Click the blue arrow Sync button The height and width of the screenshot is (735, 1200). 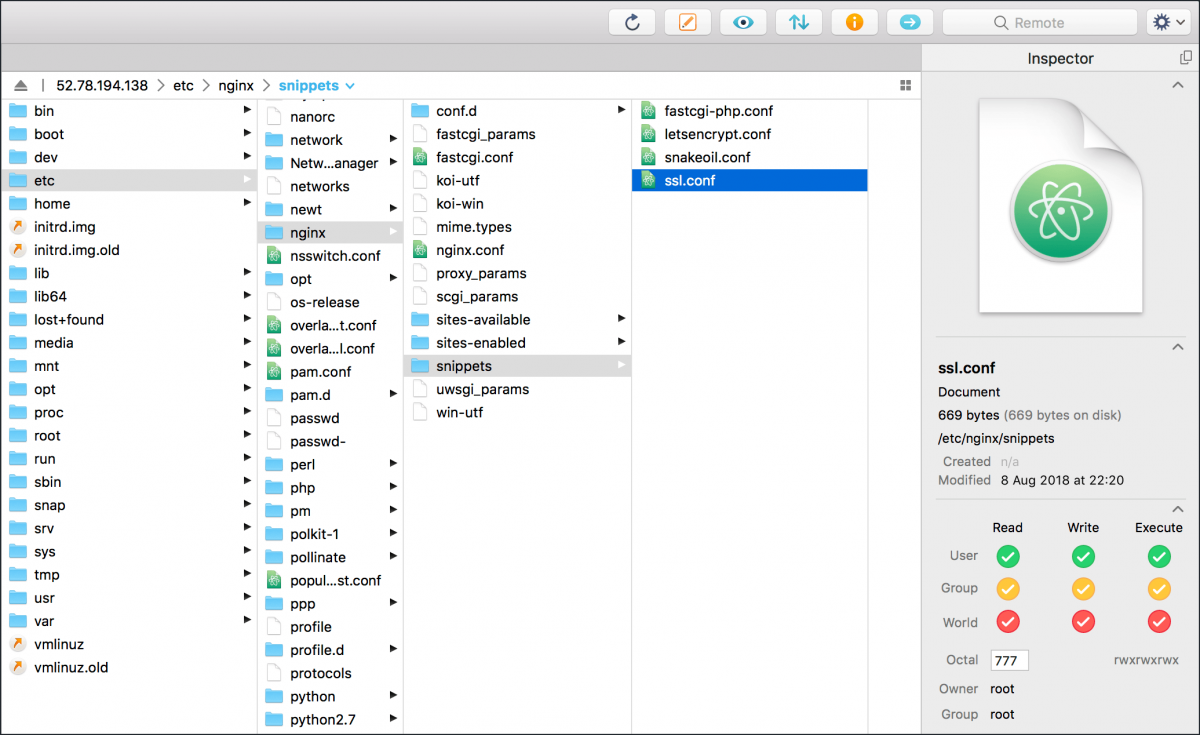pos(909,22)
